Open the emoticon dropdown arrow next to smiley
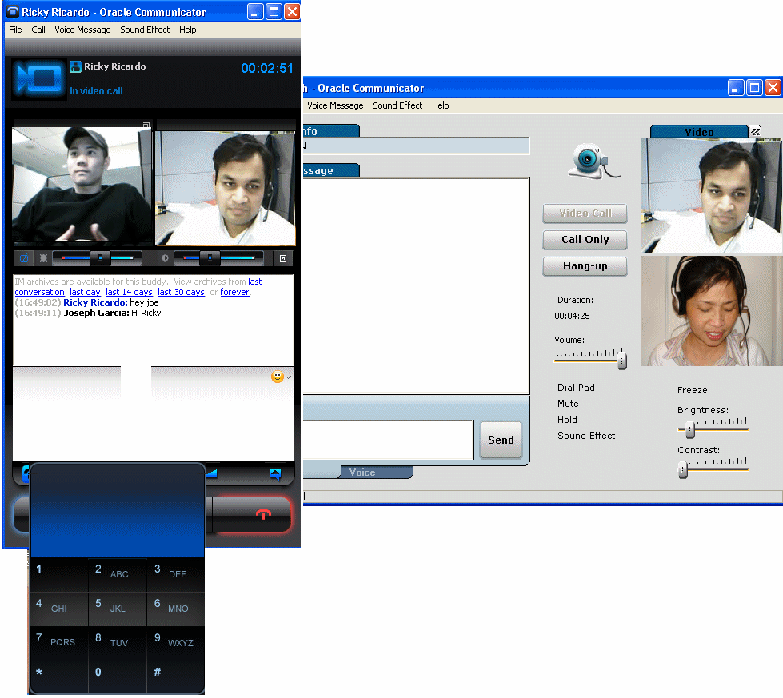The image size is (783, 698). click(x=289, y=377)
